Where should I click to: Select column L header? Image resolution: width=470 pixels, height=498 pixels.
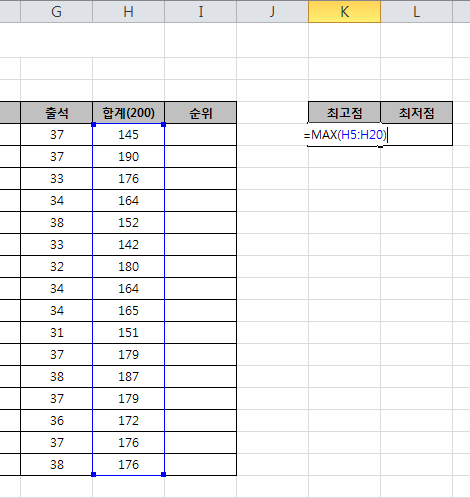coord(416,12)
